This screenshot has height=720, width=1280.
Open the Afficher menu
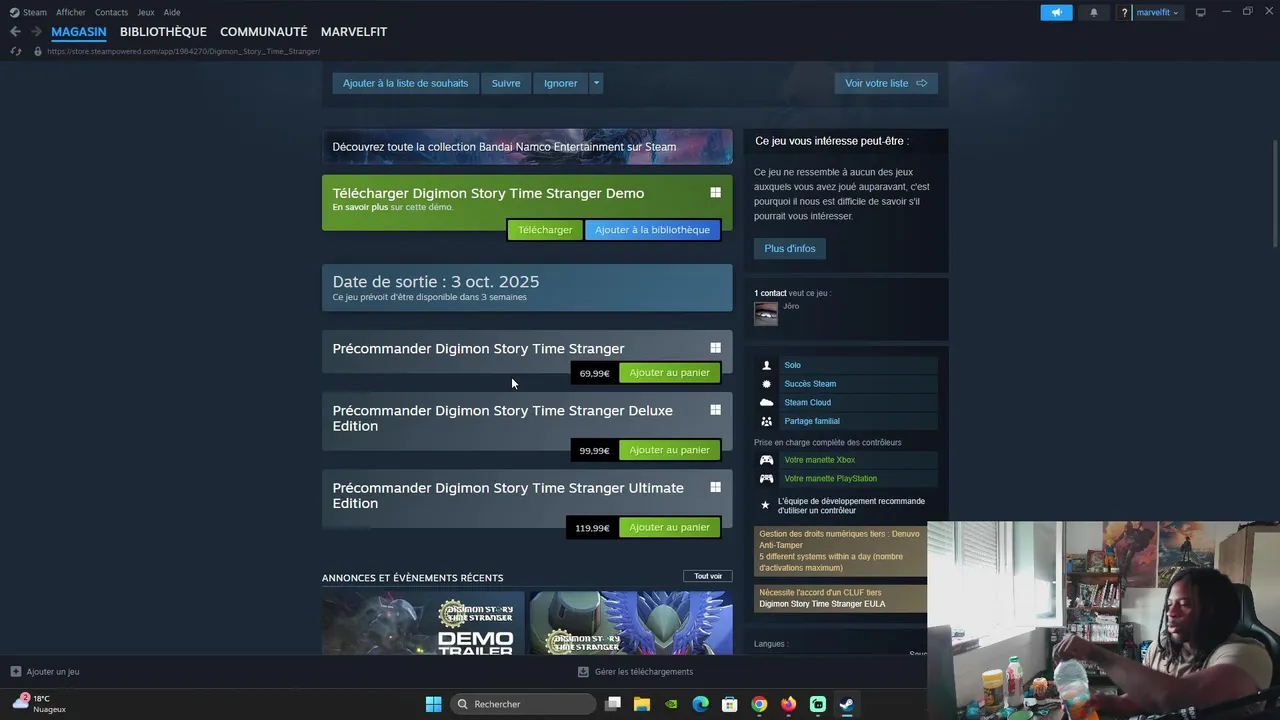pyautogui.click(x=71, y=12)
